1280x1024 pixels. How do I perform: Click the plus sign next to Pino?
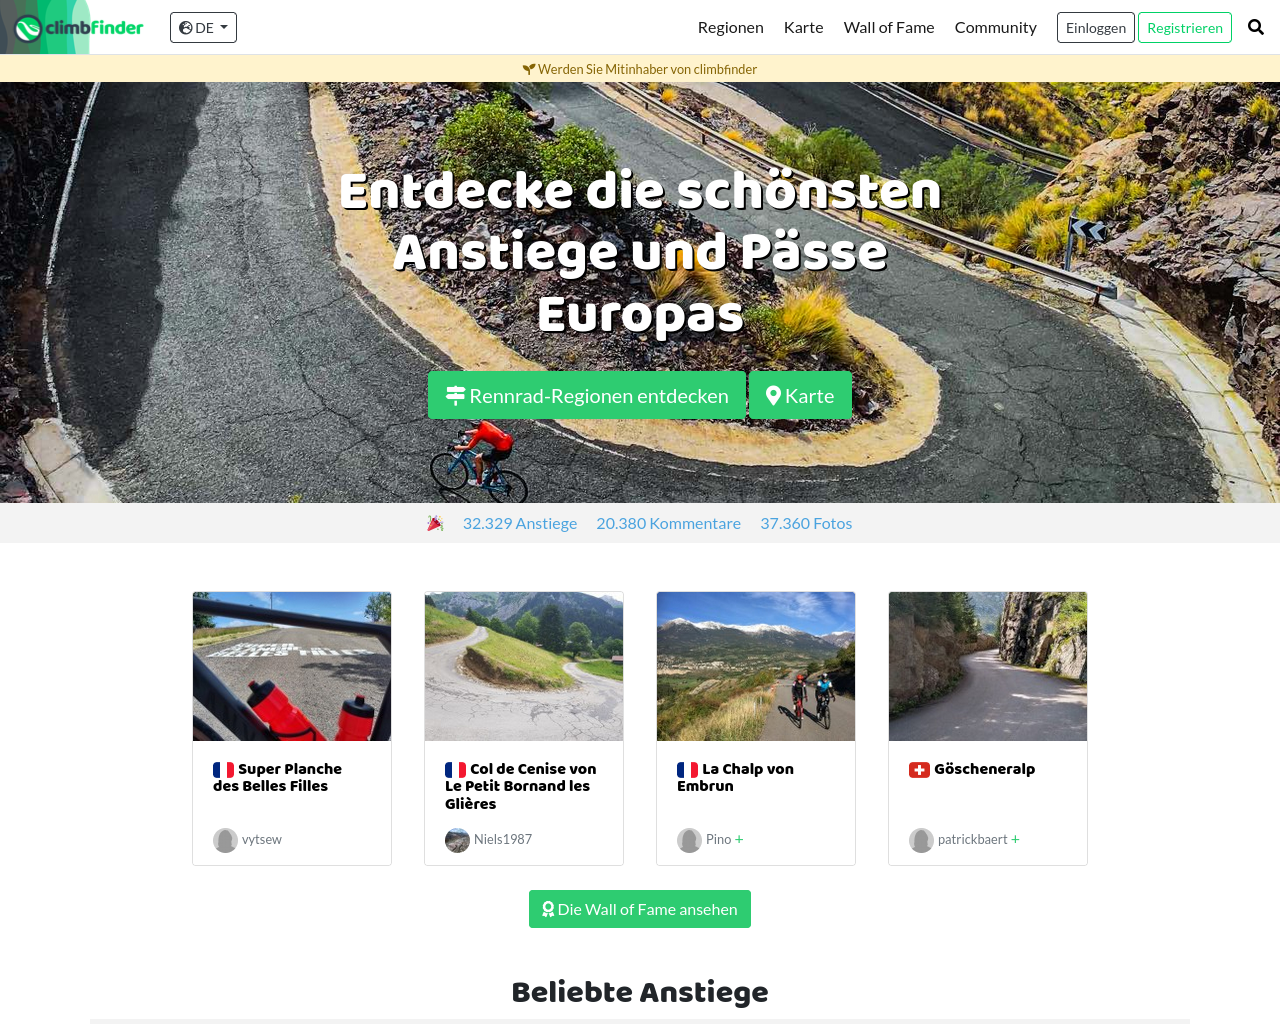click(x=739, y=839)
